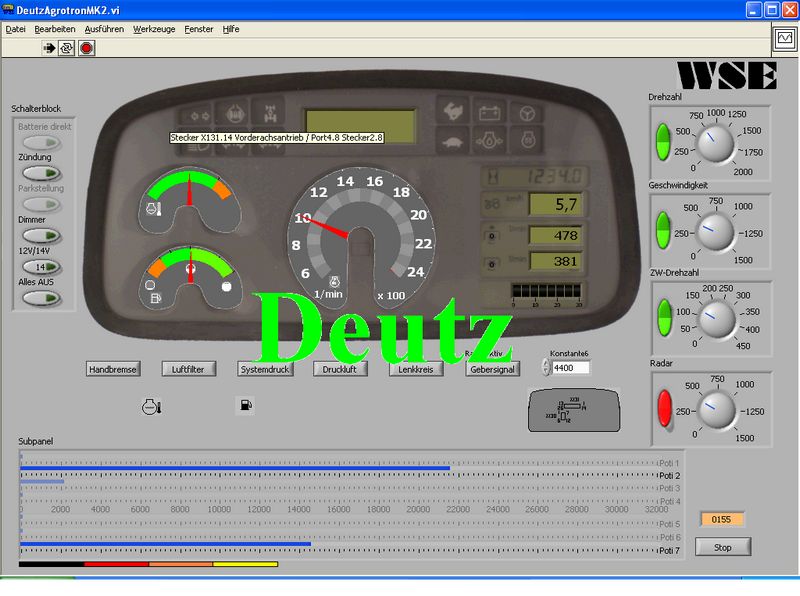Click the green LCD display on dashboard
This screenshot has width=800, height=596.
(360, 126)
